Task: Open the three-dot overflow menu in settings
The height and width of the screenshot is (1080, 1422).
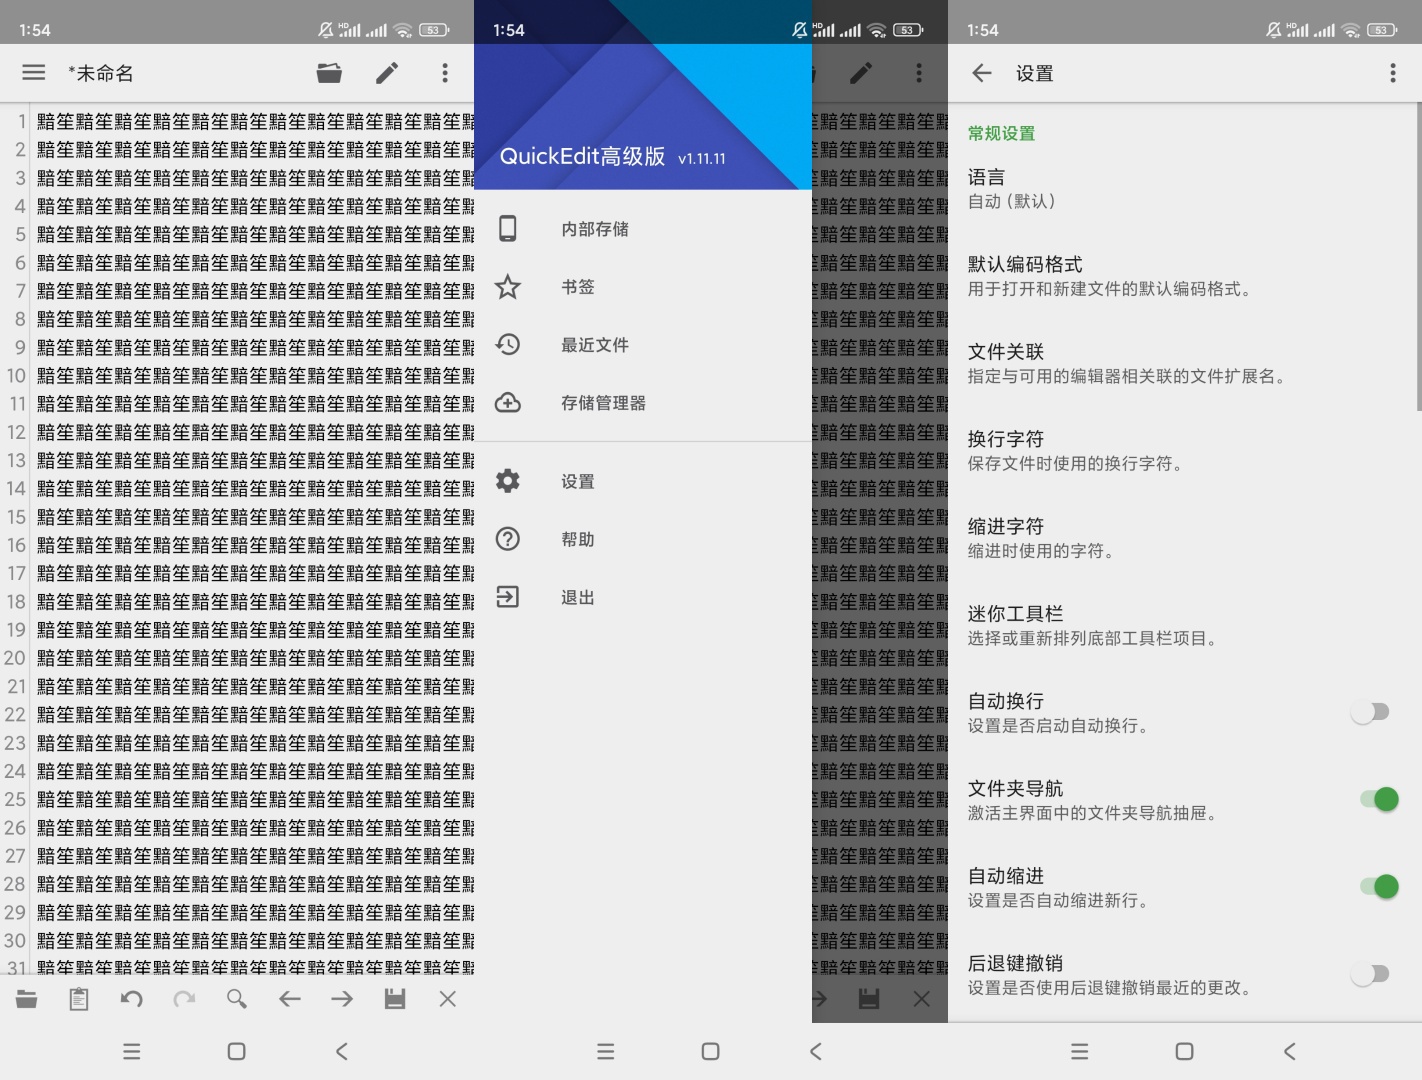Action: tap(1392, 73)
